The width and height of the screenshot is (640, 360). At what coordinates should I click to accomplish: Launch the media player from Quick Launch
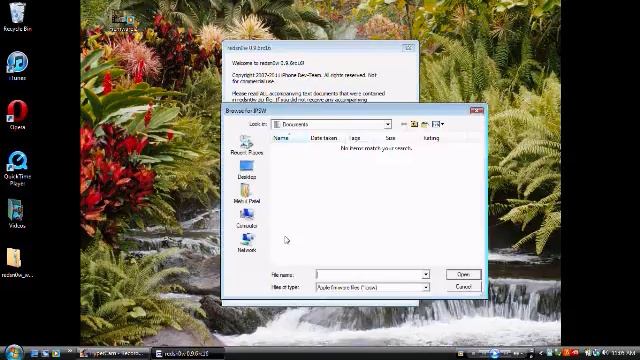(56, 353)
